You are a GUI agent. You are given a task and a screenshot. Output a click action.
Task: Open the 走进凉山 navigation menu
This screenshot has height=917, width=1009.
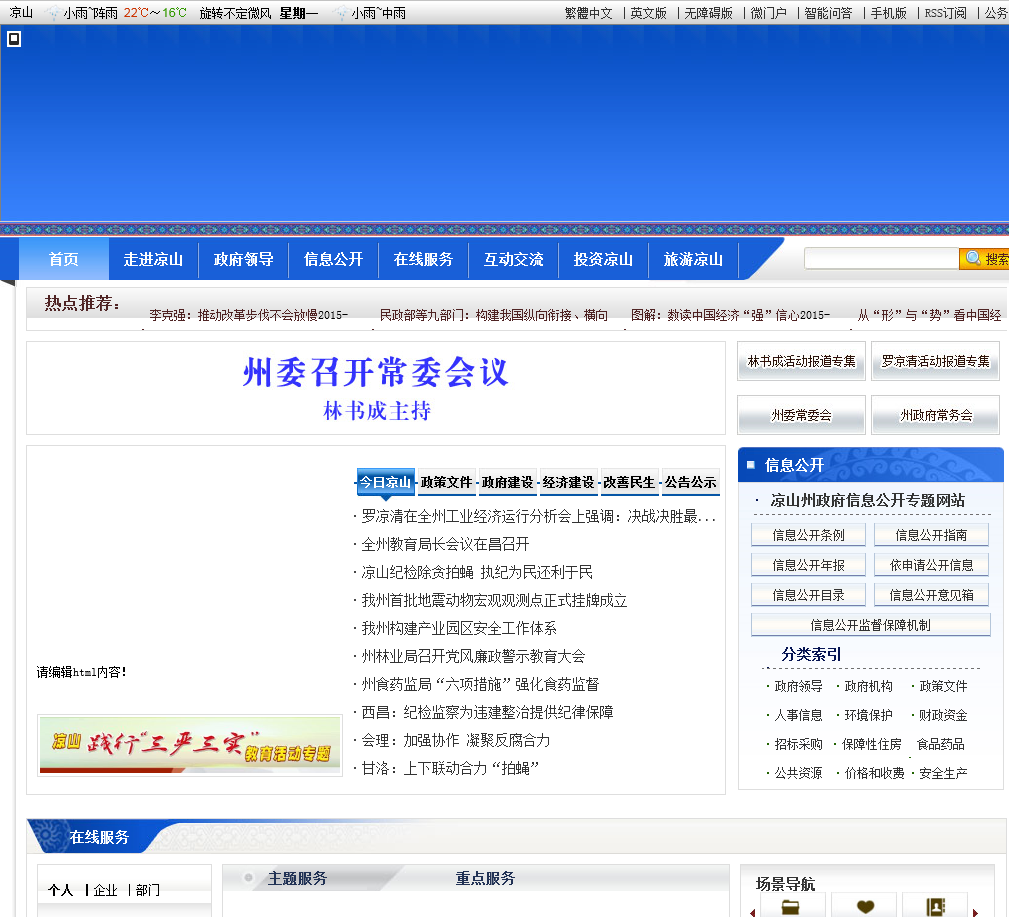pyautogui.click(x=153, y=259)
